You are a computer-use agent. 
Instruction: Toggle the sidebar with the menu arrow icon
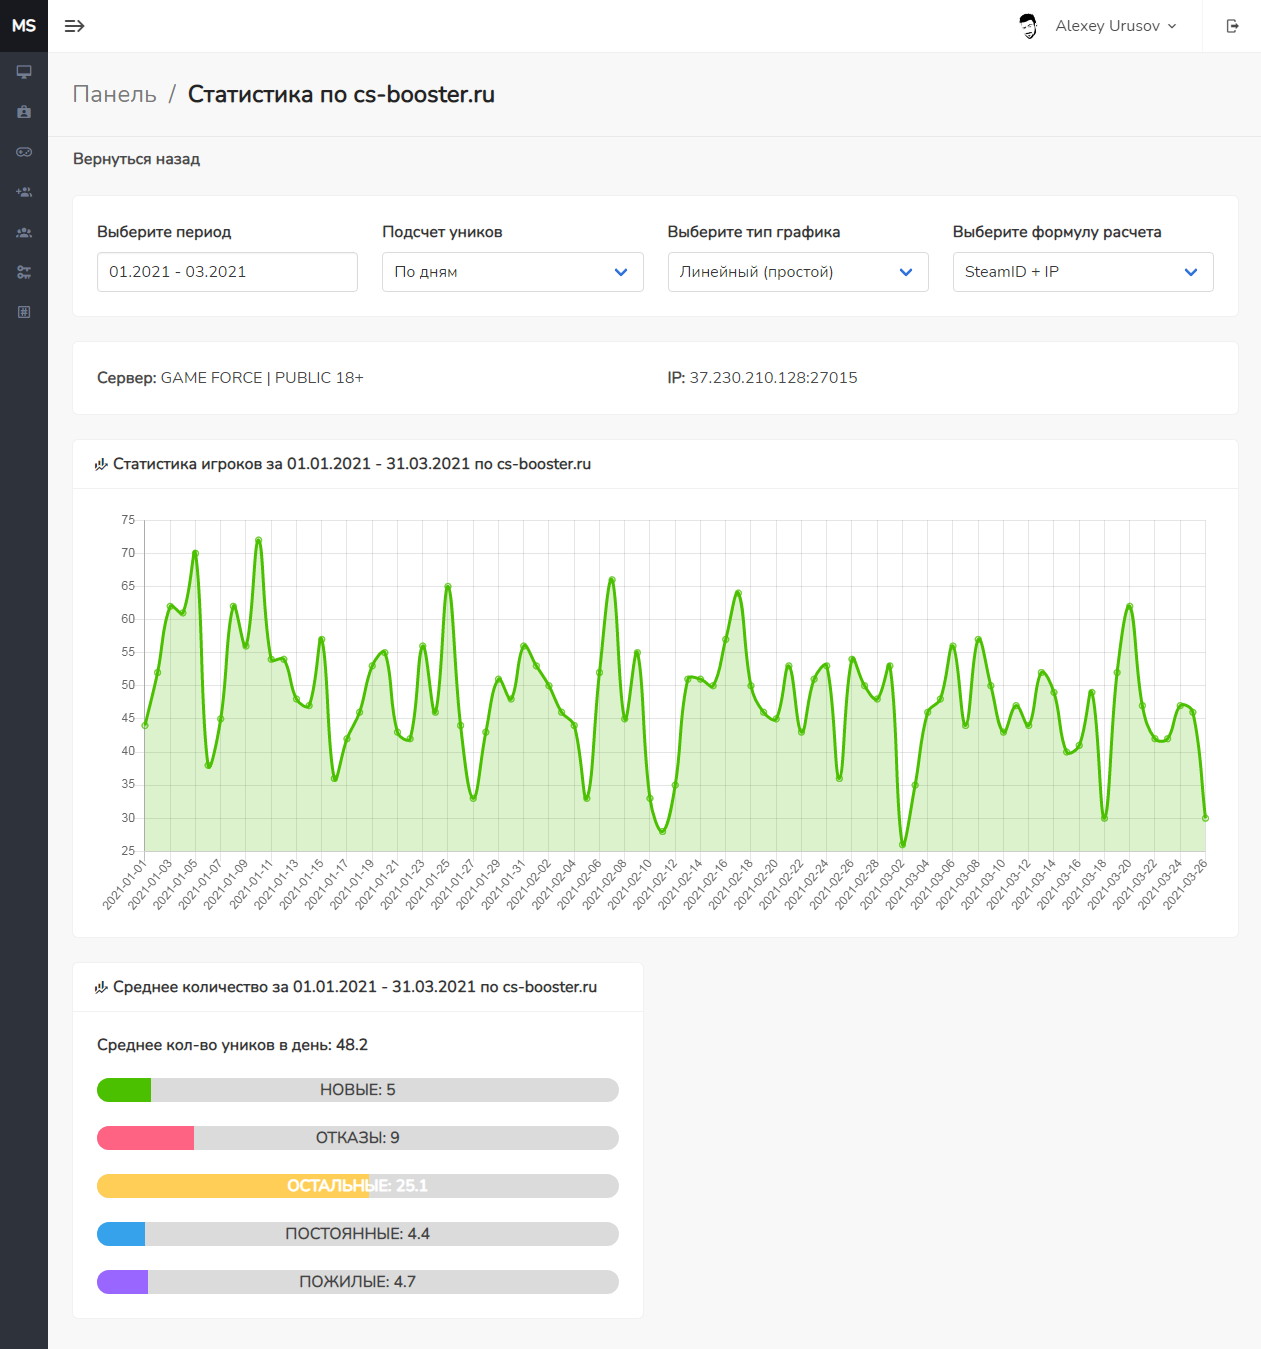[74, 26]
